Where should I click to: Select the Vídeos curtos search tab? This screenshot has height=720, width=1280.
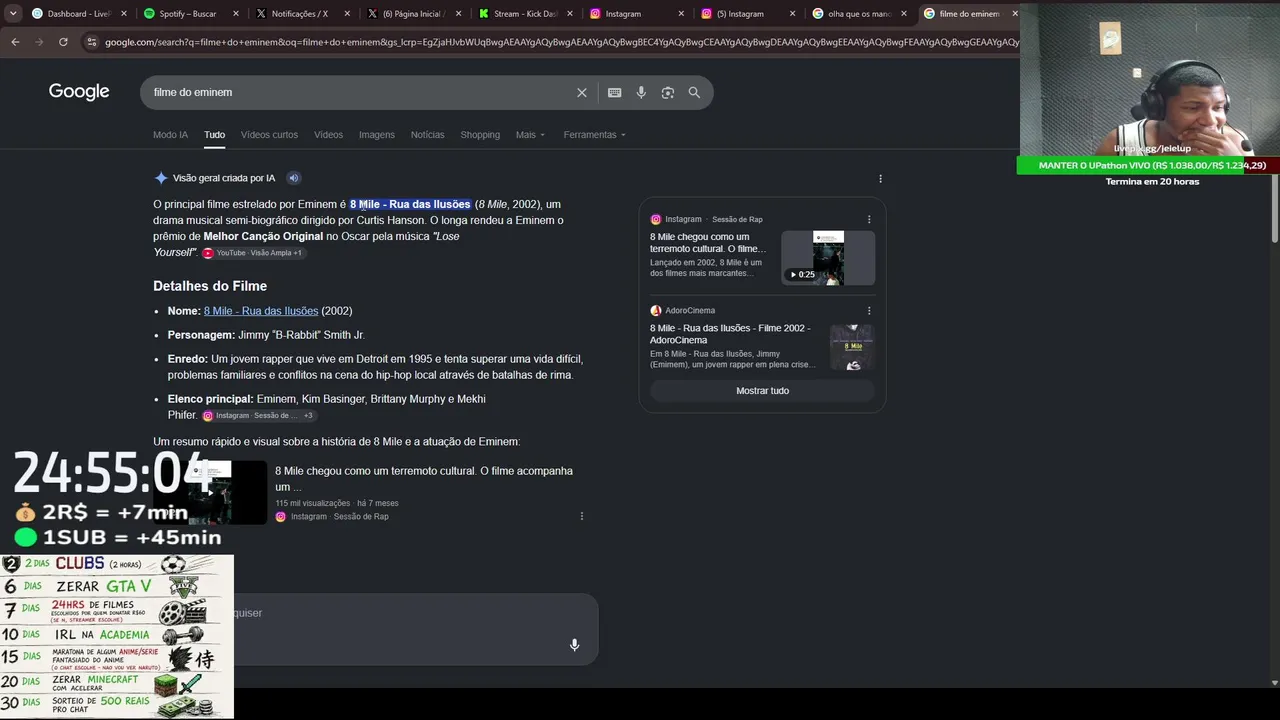(269, 135)
